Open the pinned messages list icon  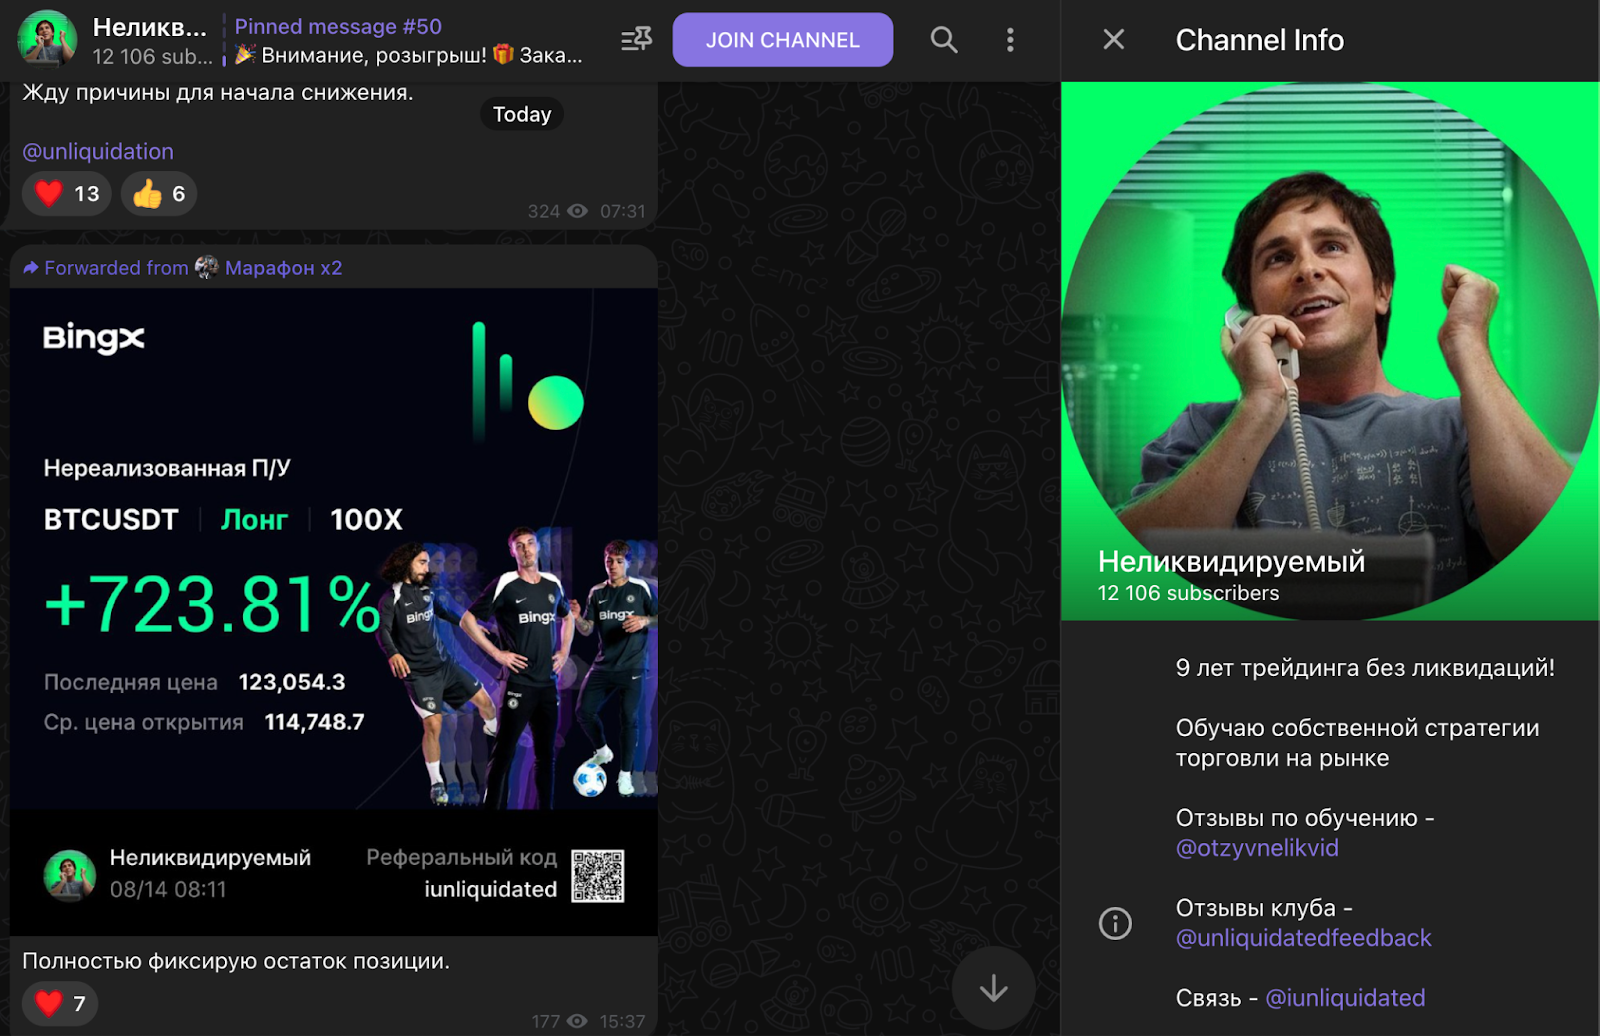click(636, 40)
